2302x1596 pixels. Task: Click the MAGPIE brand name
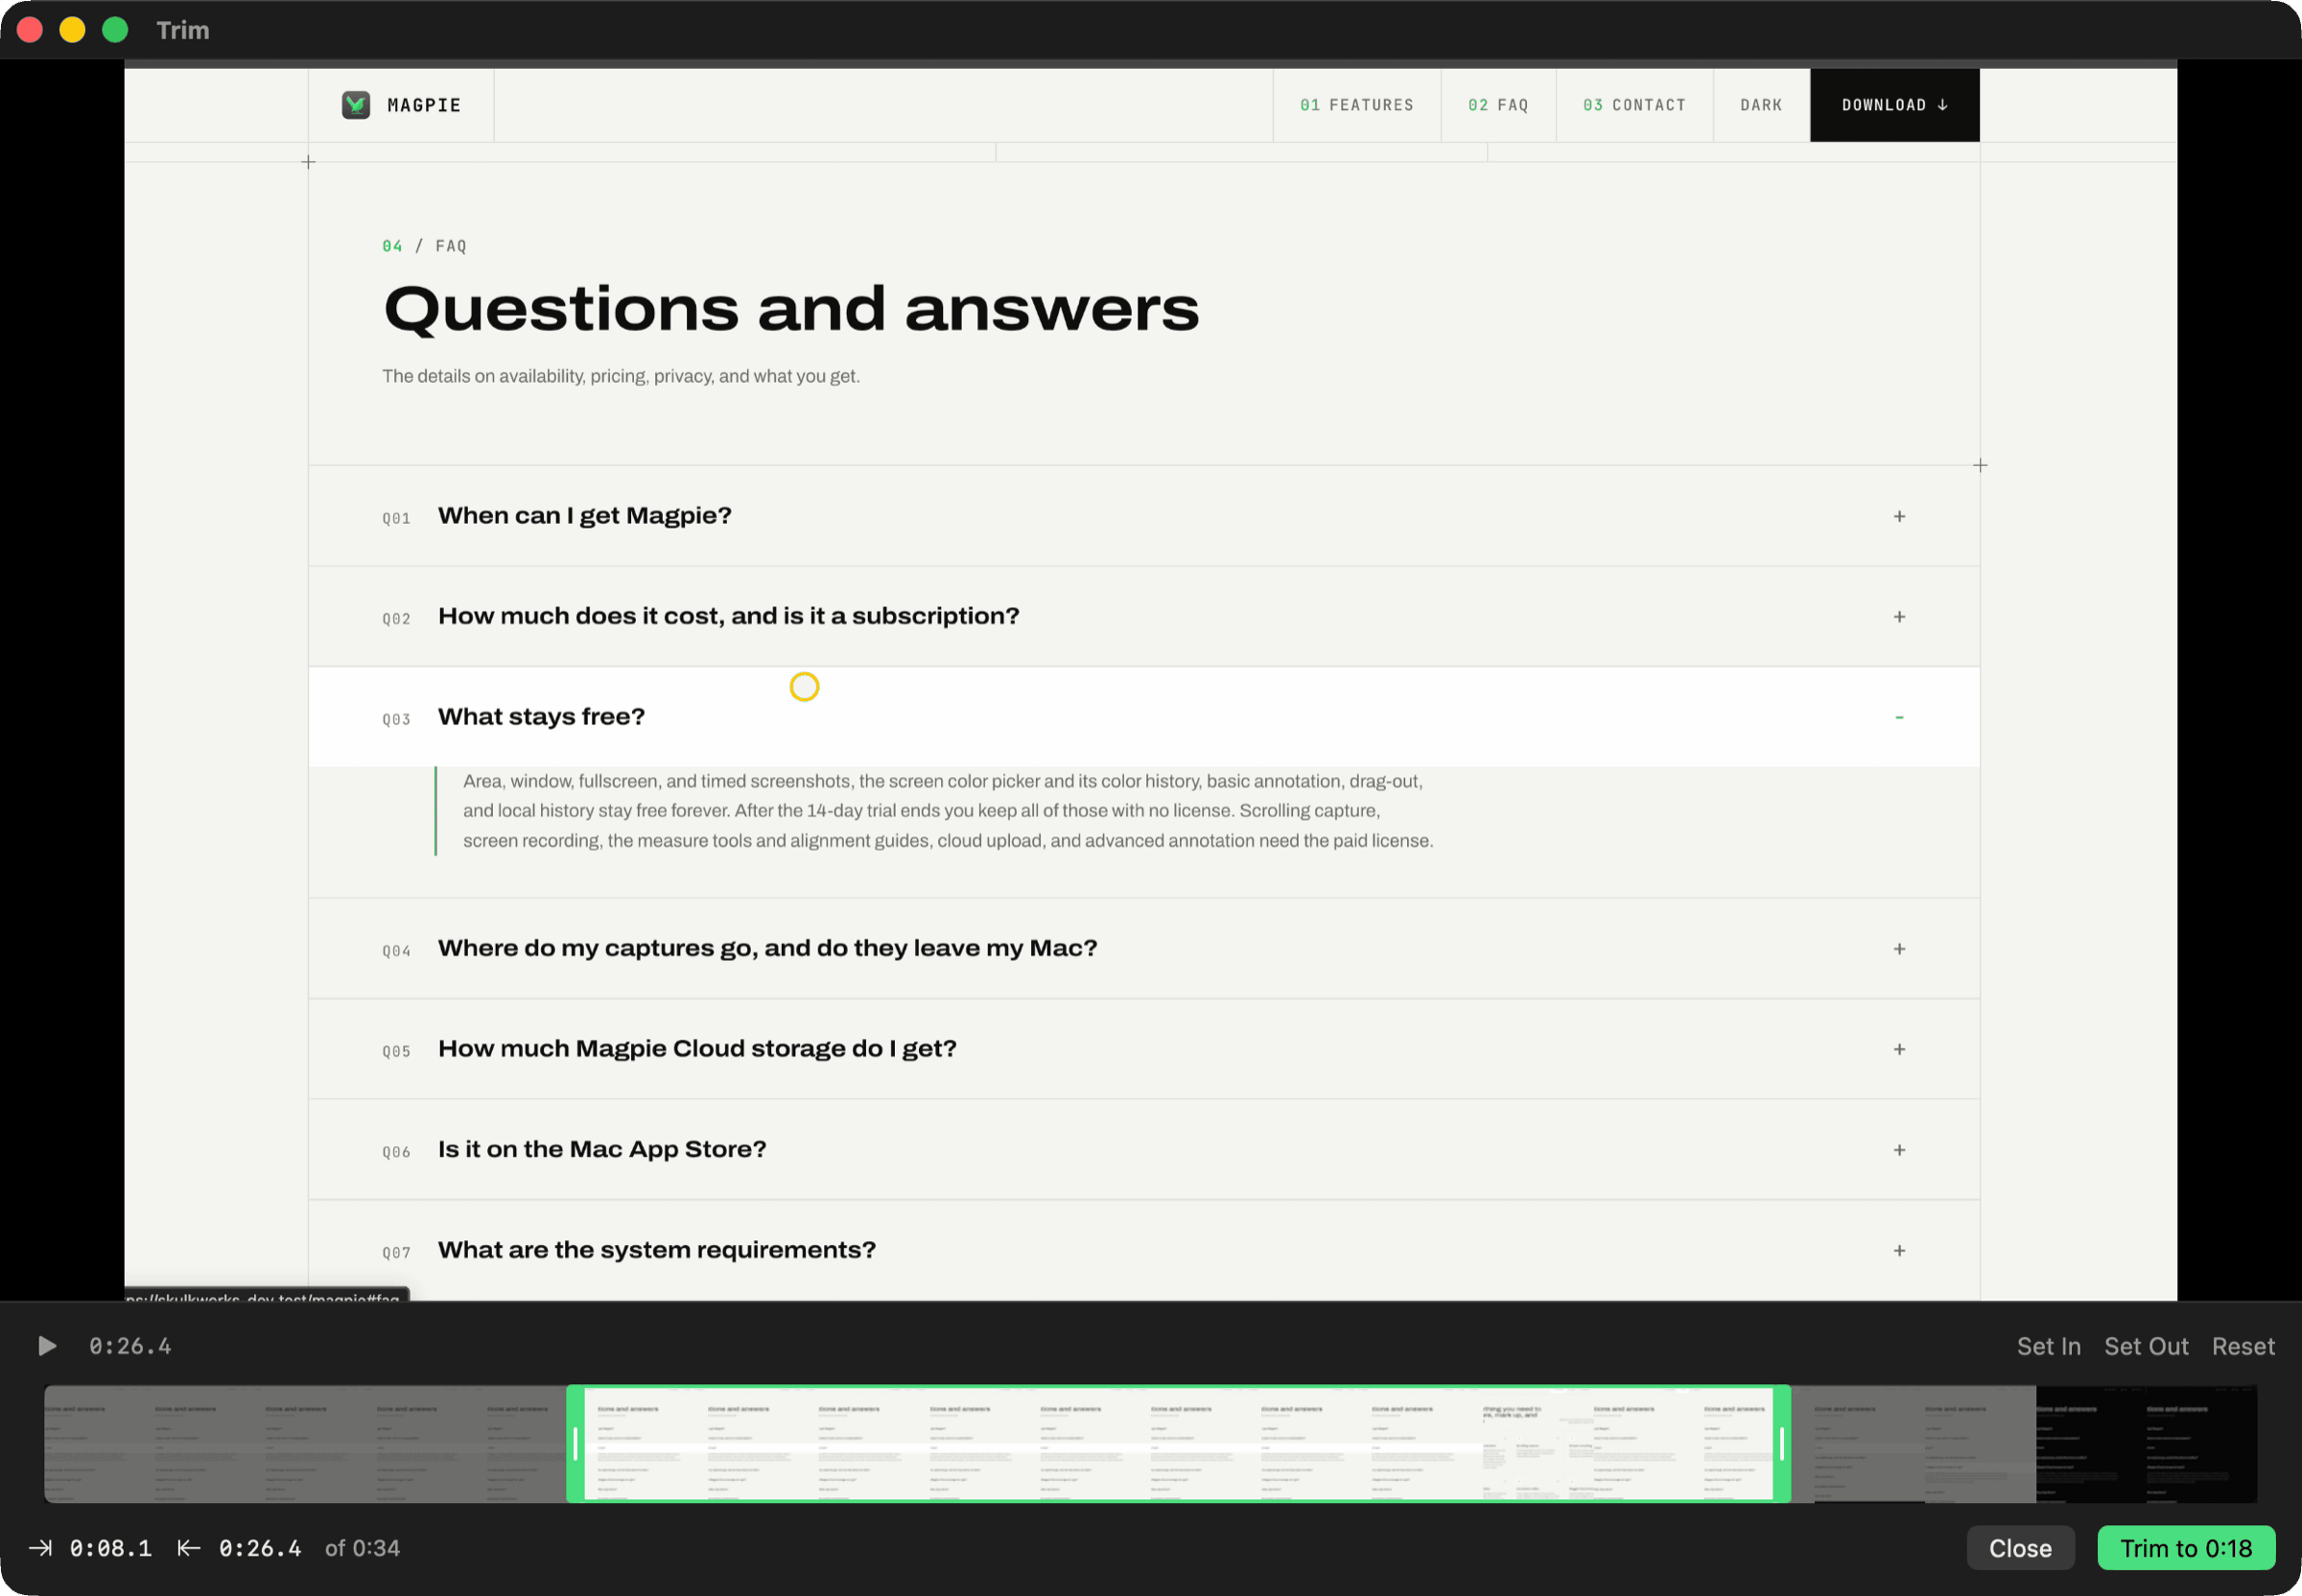coord(424,105)
